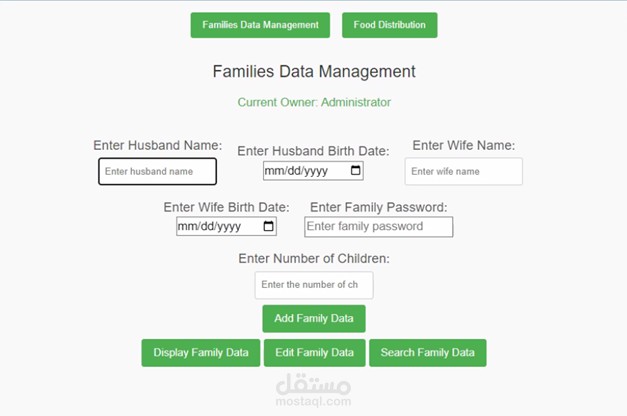Viewport: 627px width, 416px height.
Task: Focus the husband name input field
Action: pyautogui.click(x=158, y=171)
